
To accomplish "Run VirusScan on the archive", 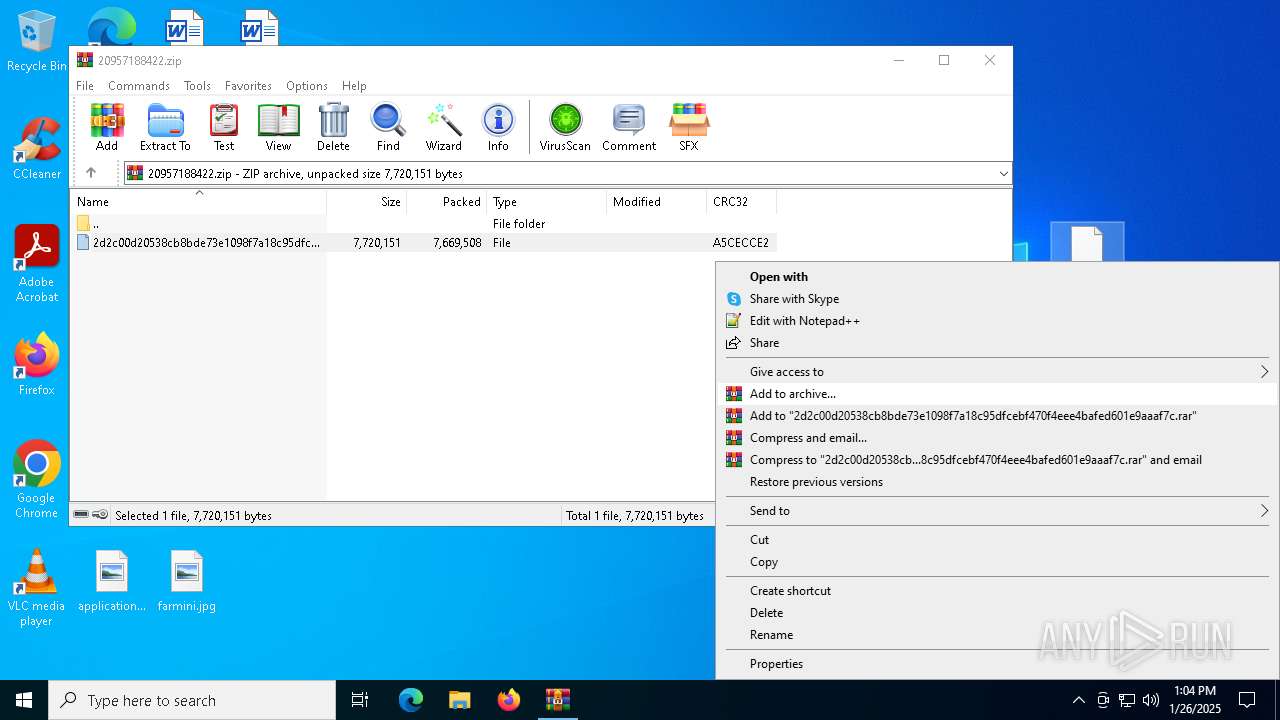I will tap(565, 127).
